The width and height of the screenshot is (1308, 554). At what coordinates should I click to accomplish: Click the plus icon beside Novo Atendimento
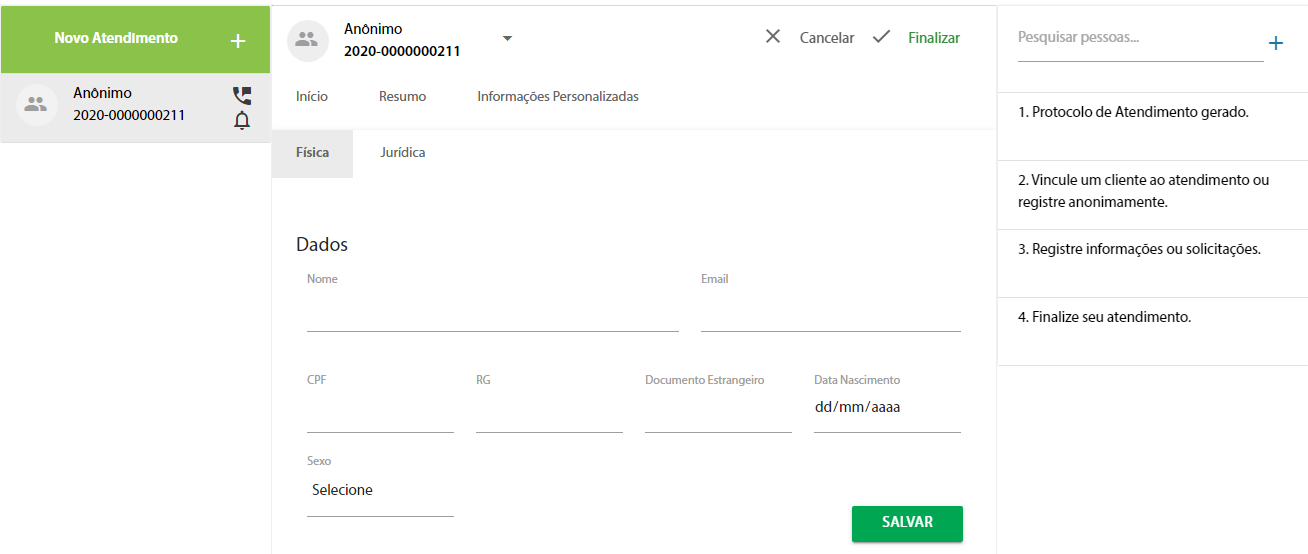[x=238, y=41]
